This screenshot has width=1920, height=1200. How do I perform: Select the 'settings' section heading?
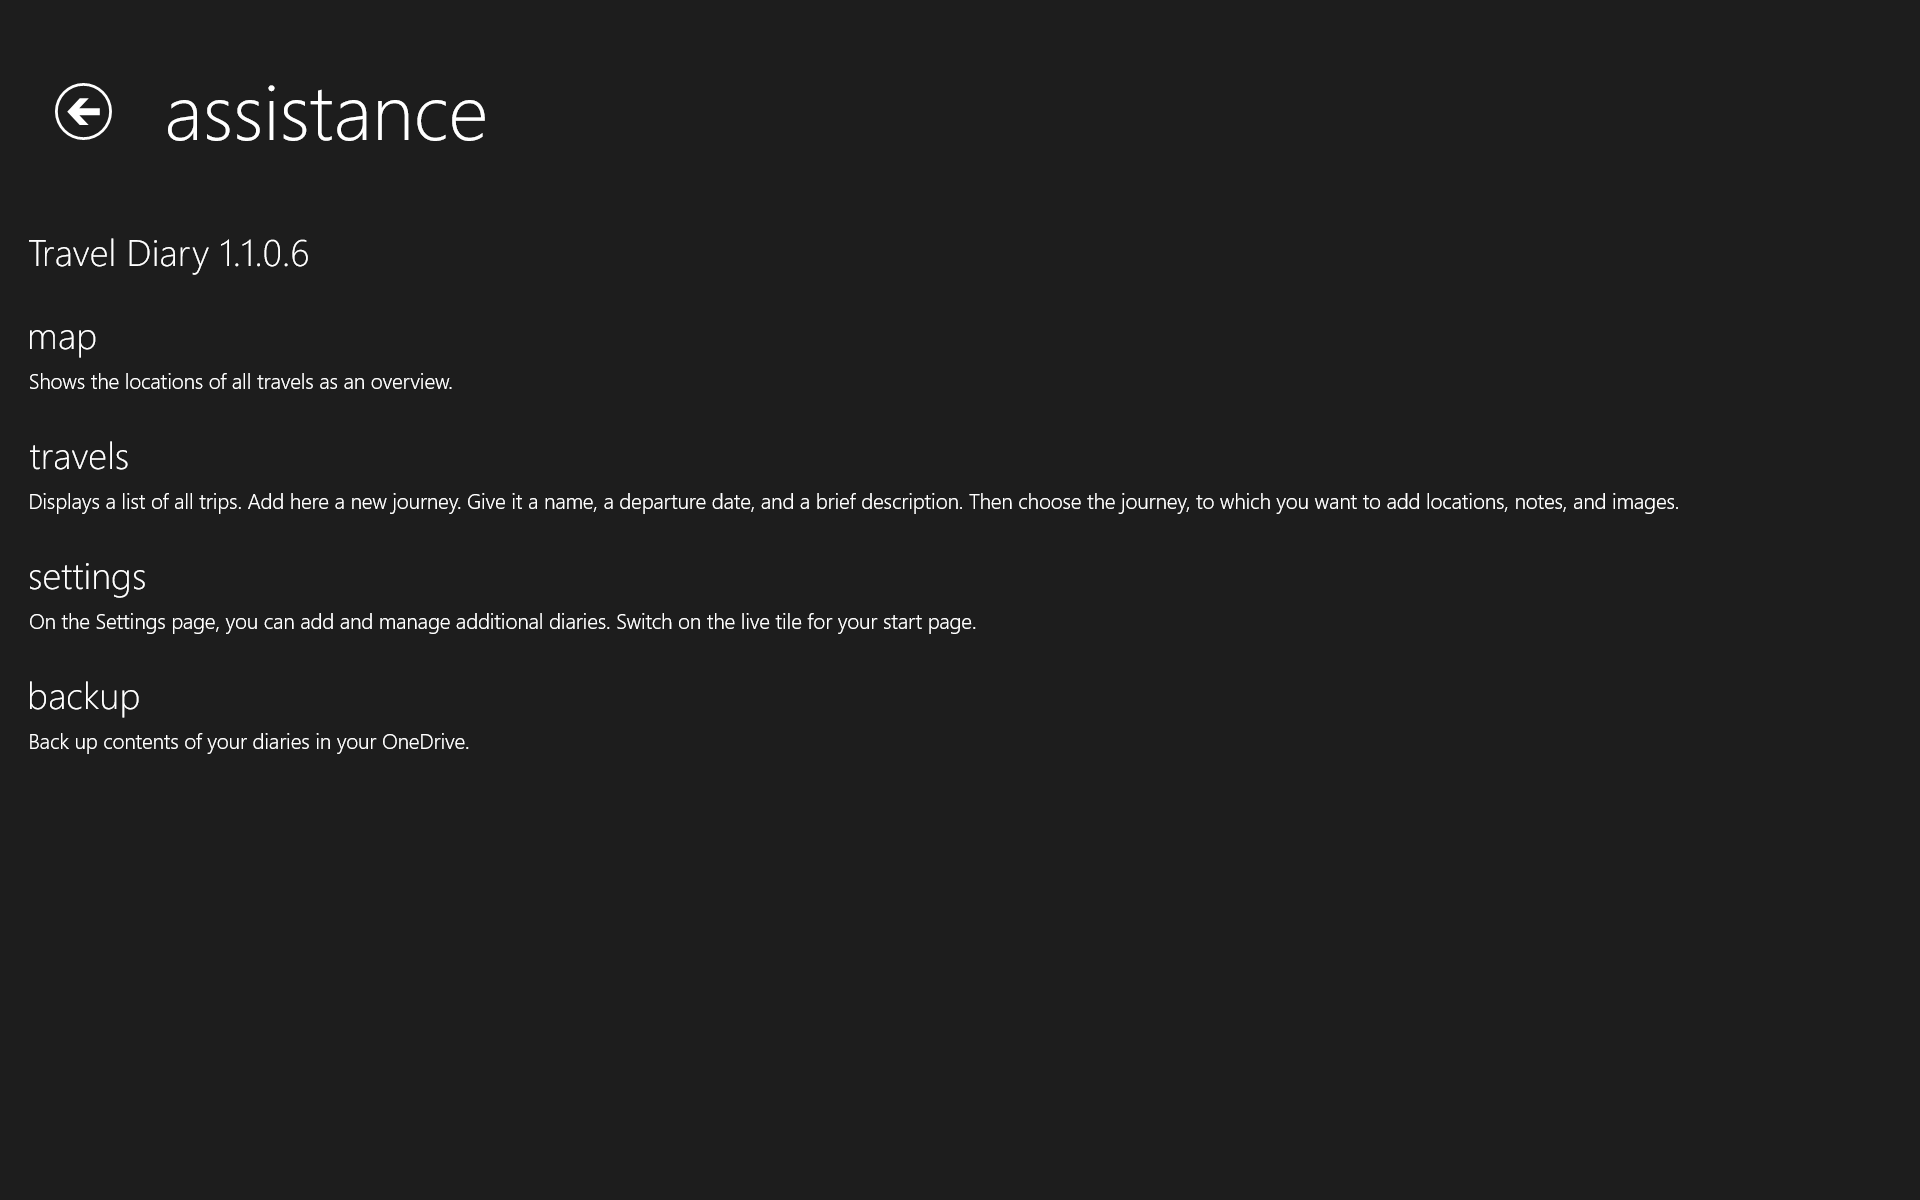[87, 577]
